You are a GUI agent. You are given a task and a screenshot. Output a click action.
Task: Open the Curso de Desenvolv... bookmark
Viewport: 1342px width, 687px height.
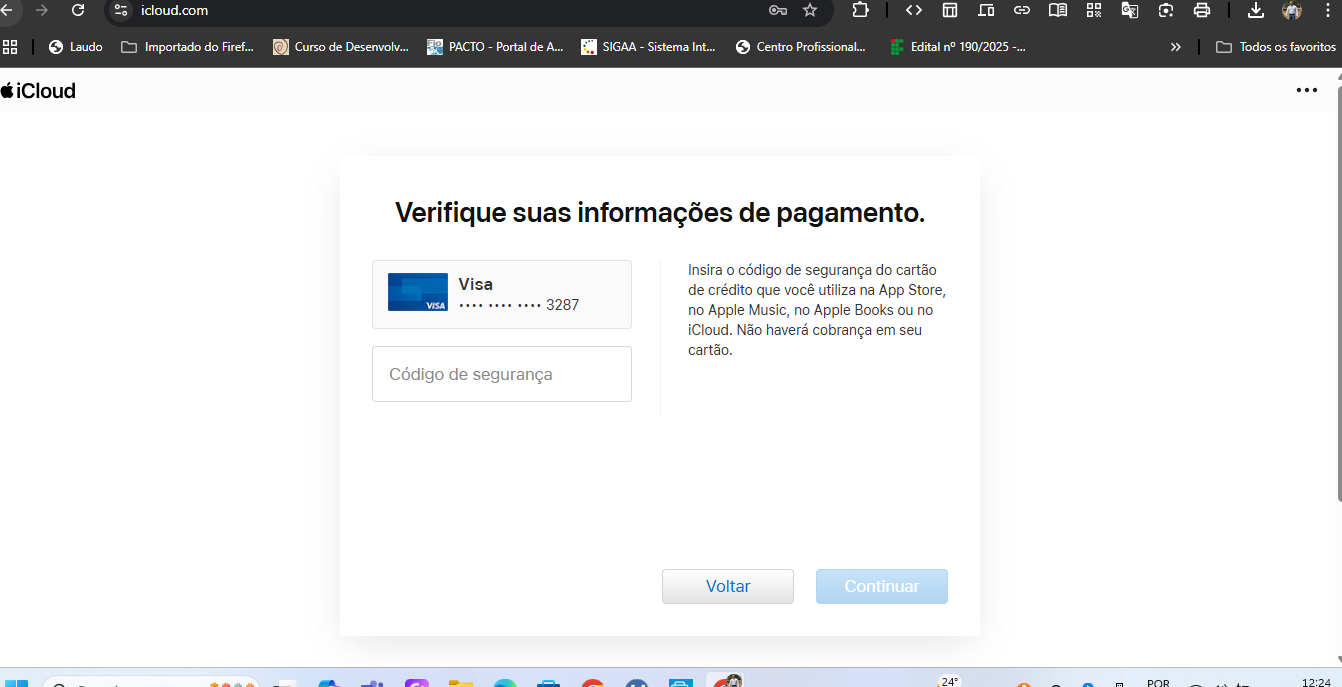tap(341, 47)
